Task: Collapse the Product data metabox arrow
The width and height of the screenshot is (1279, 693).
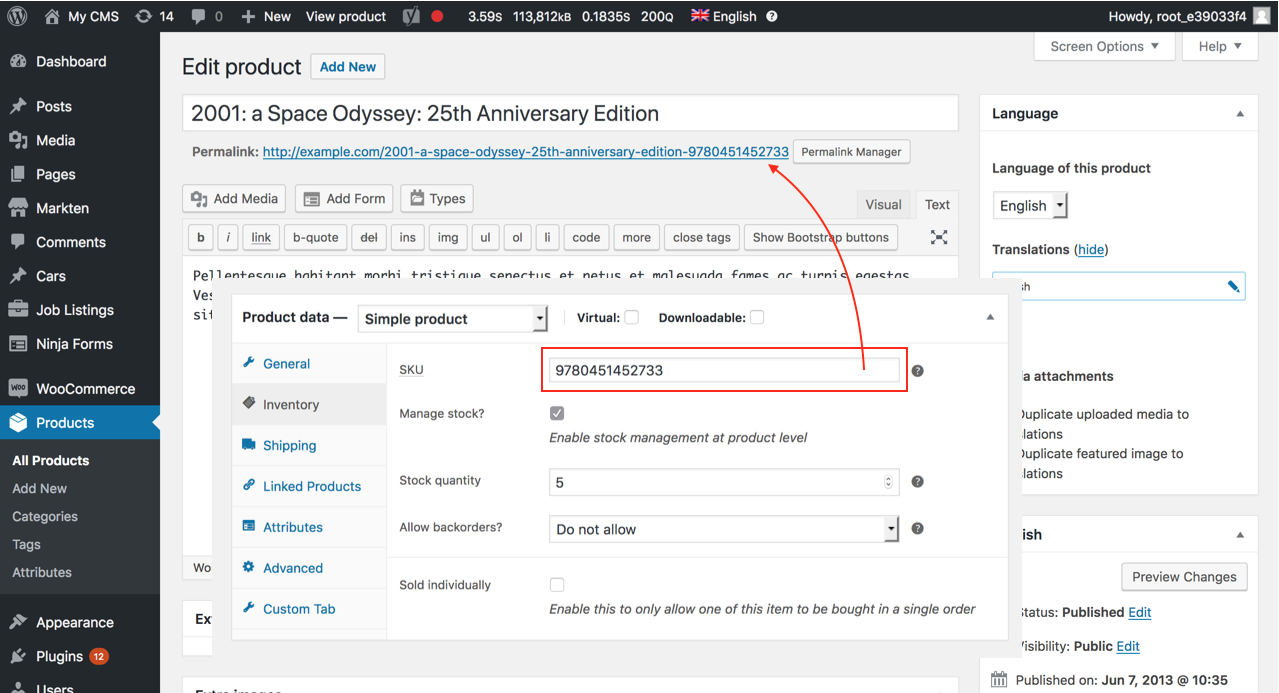Action: [990, 318]
